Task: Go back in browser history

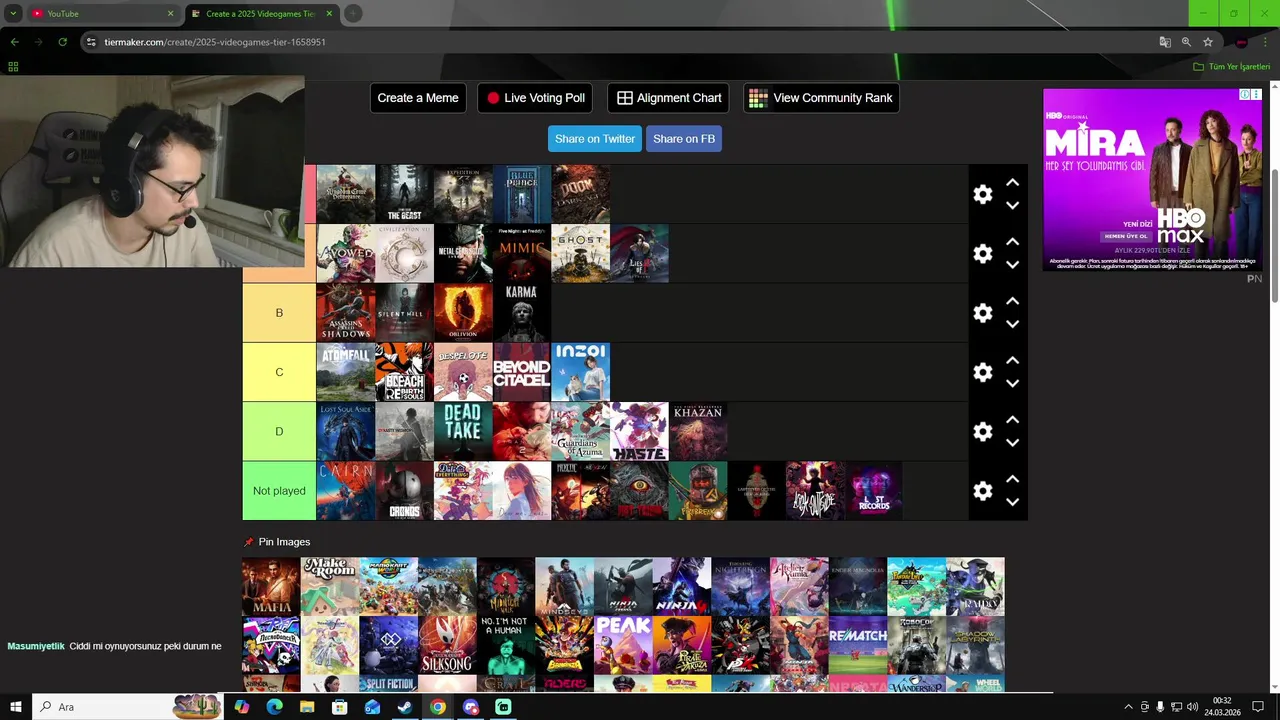Action: point(14,42)
